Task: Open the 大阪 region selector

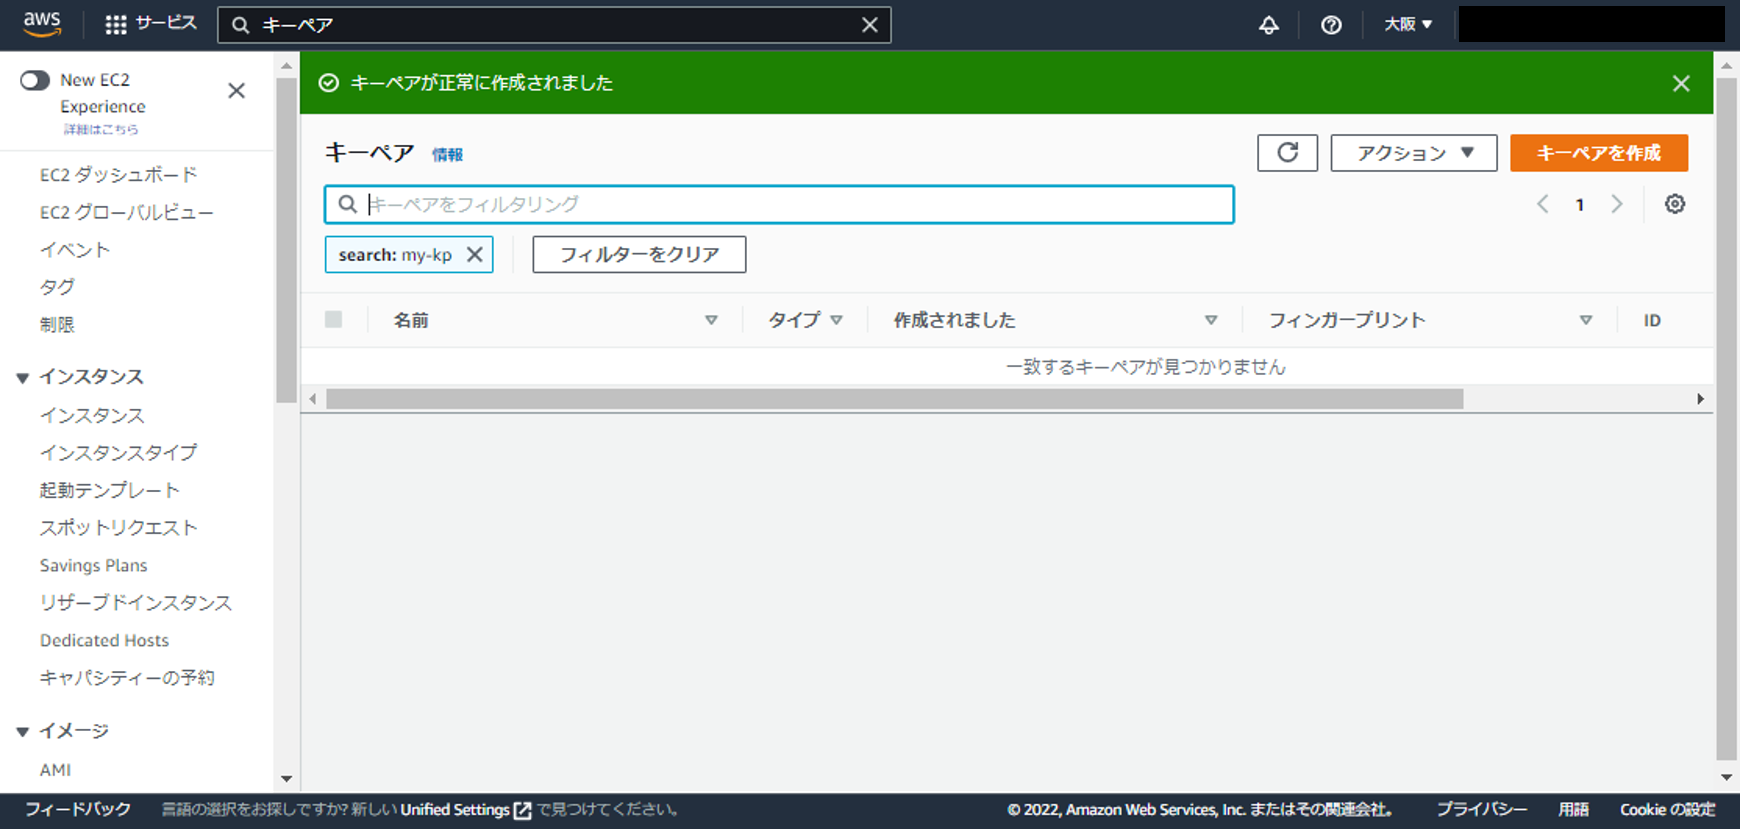Action: 1407,25
